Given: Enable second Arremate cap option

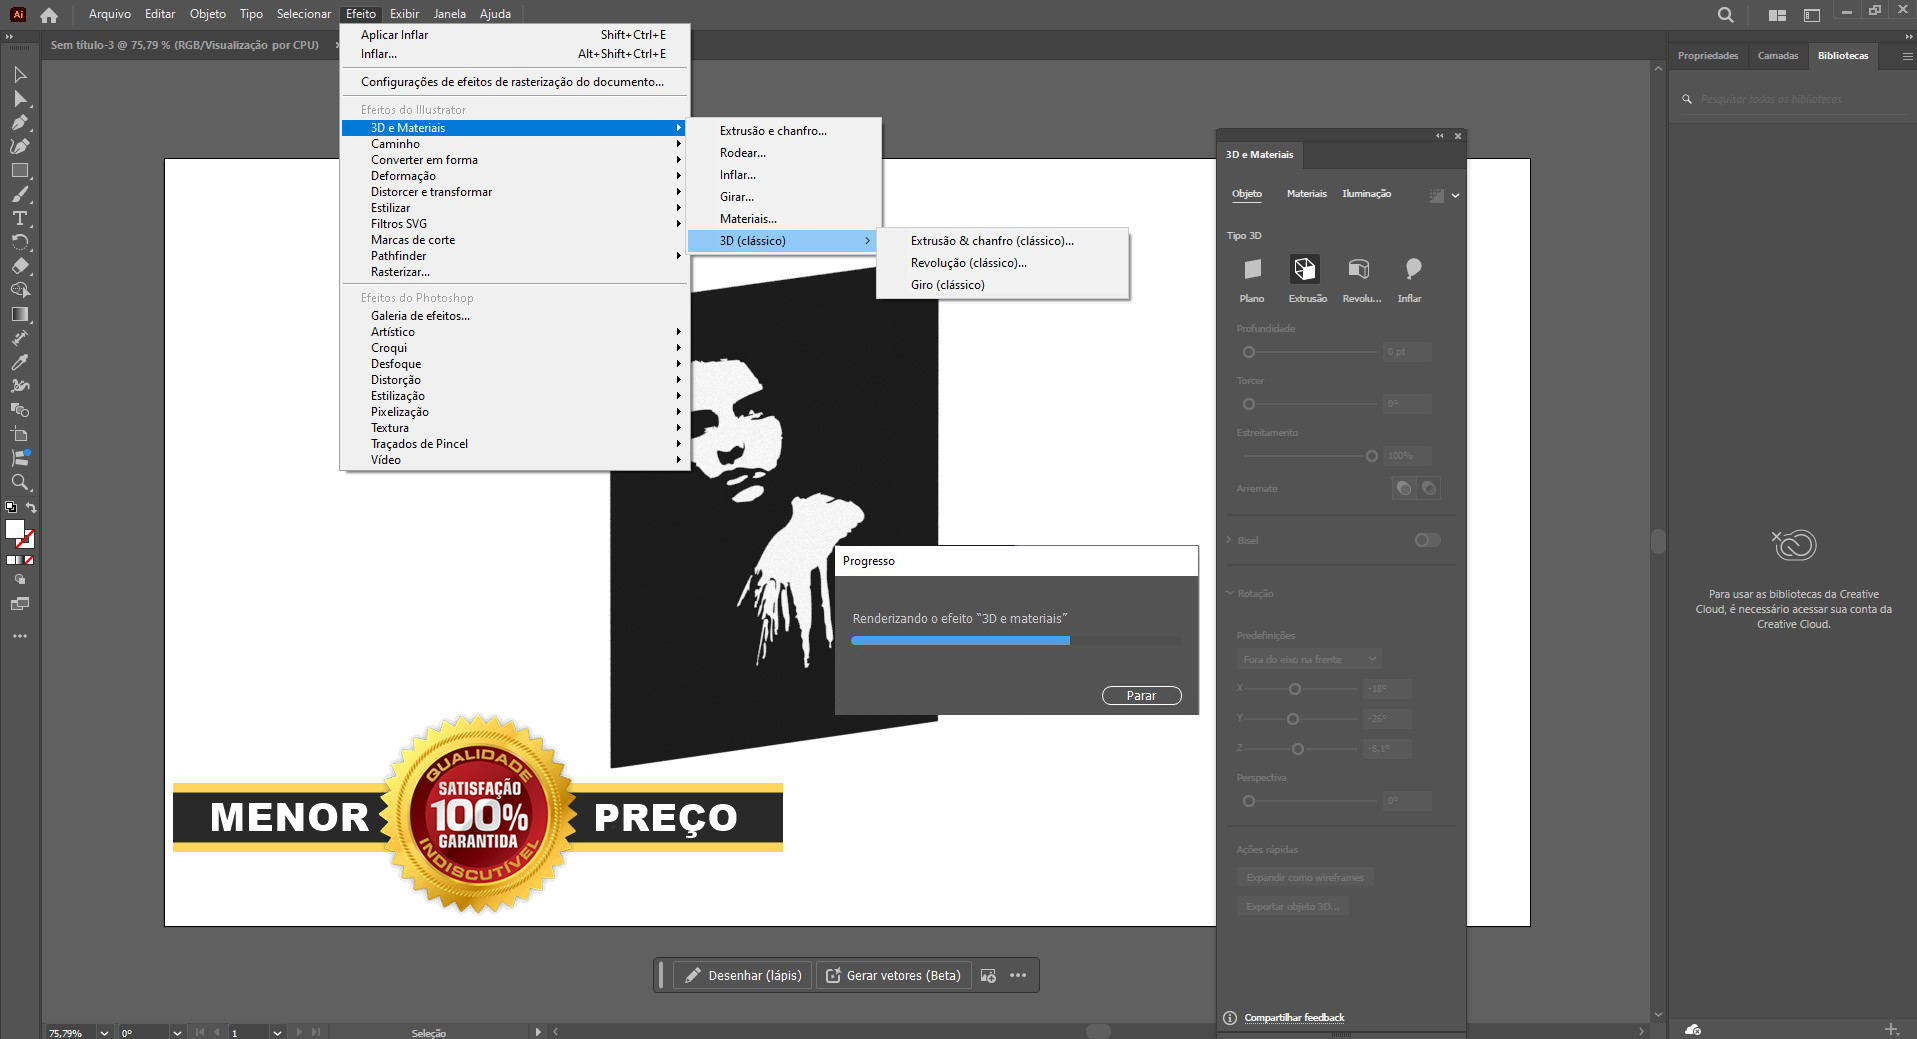Looking at the screenshot, I should [1429, 488].
